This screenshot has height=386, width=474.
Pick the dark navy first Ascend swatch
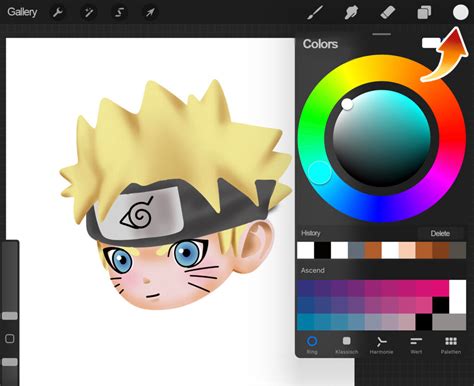point(305,288)
